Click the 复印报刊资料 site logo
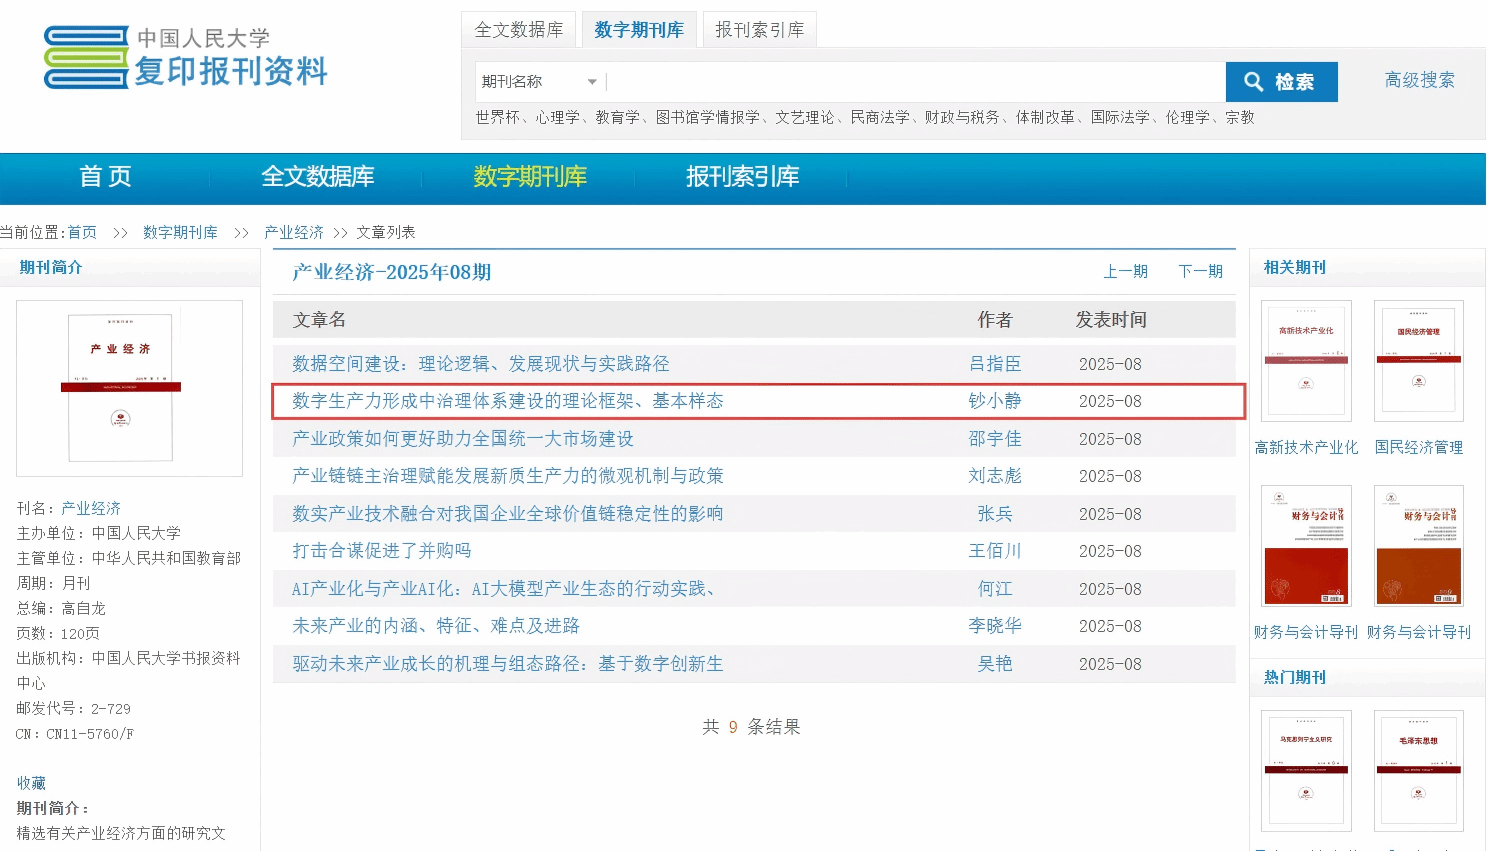 (186, 57)
